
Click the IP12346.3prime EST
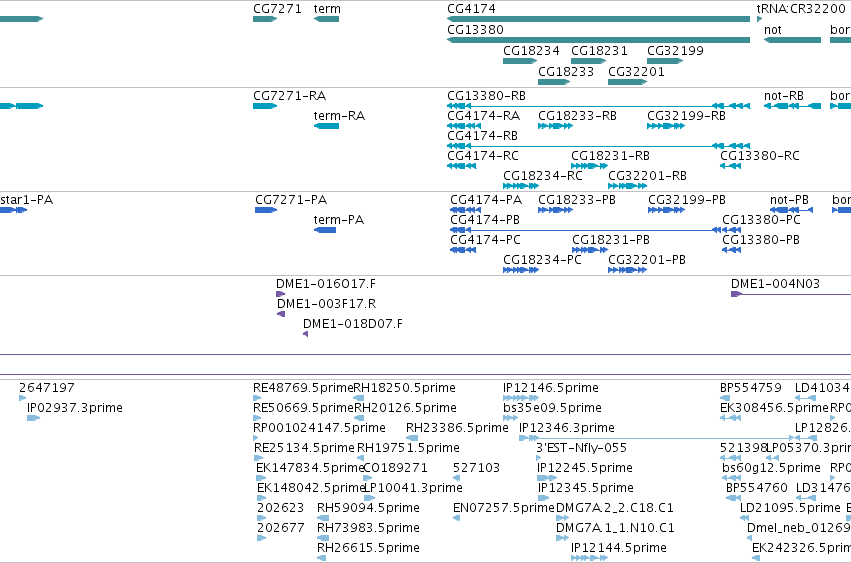tap(657, 438)
